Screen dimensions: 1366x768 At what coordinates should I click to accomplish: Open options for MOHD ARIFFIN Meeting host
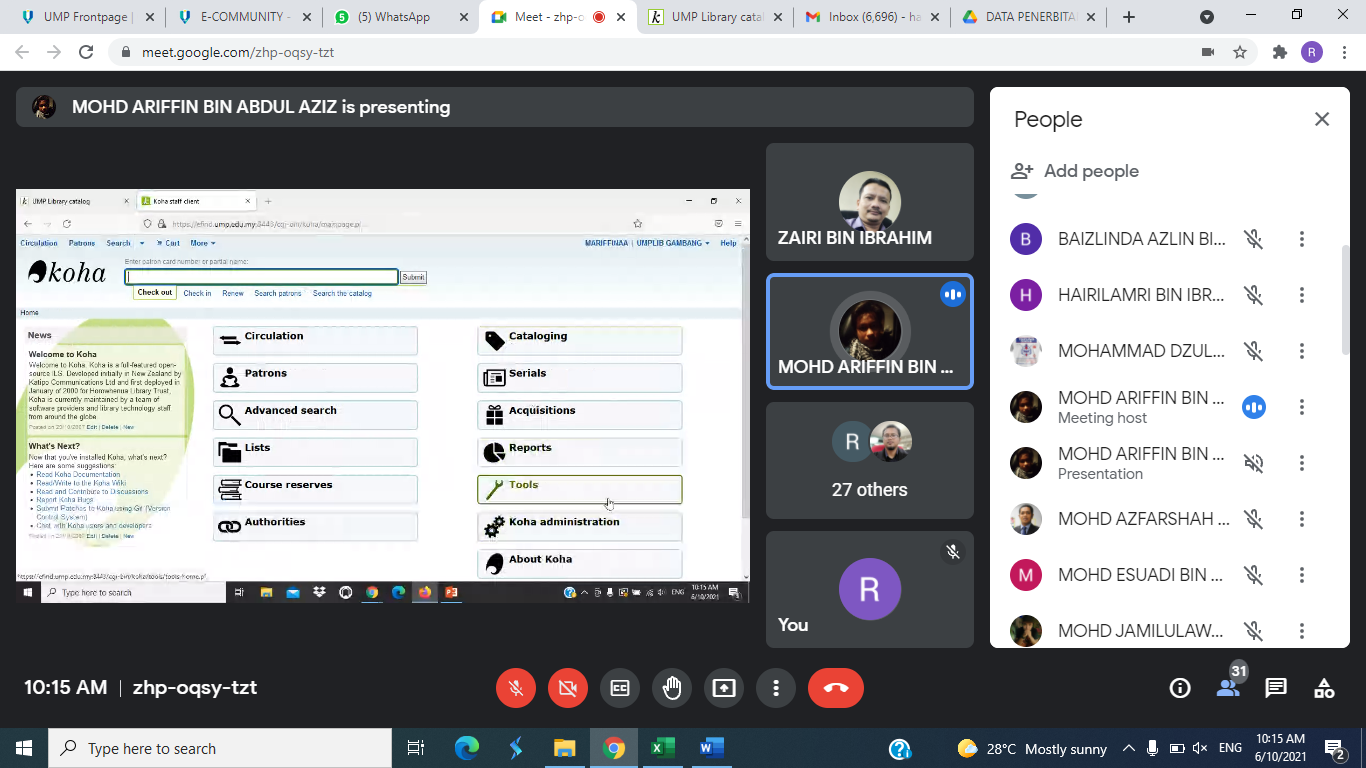click(1302, 407)
